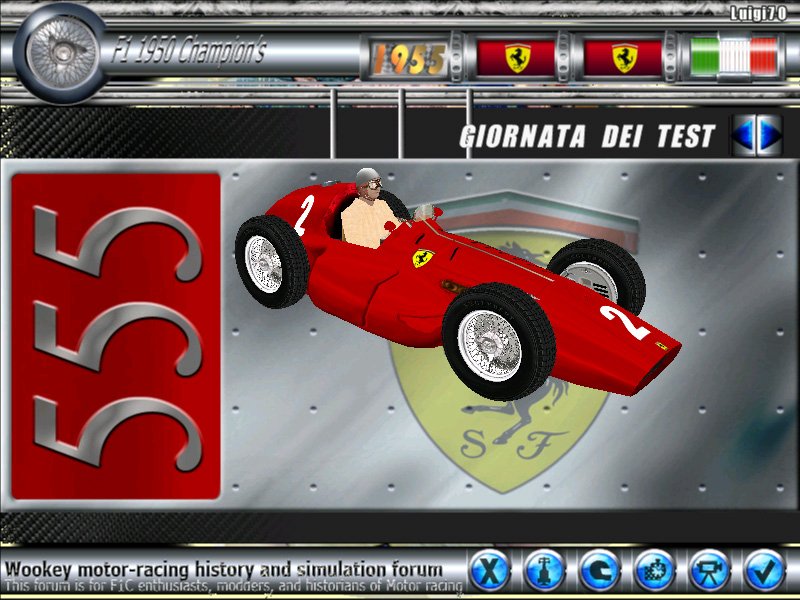Open the driver helmet icon
This screenshot has height=600, width=800.
599,570
